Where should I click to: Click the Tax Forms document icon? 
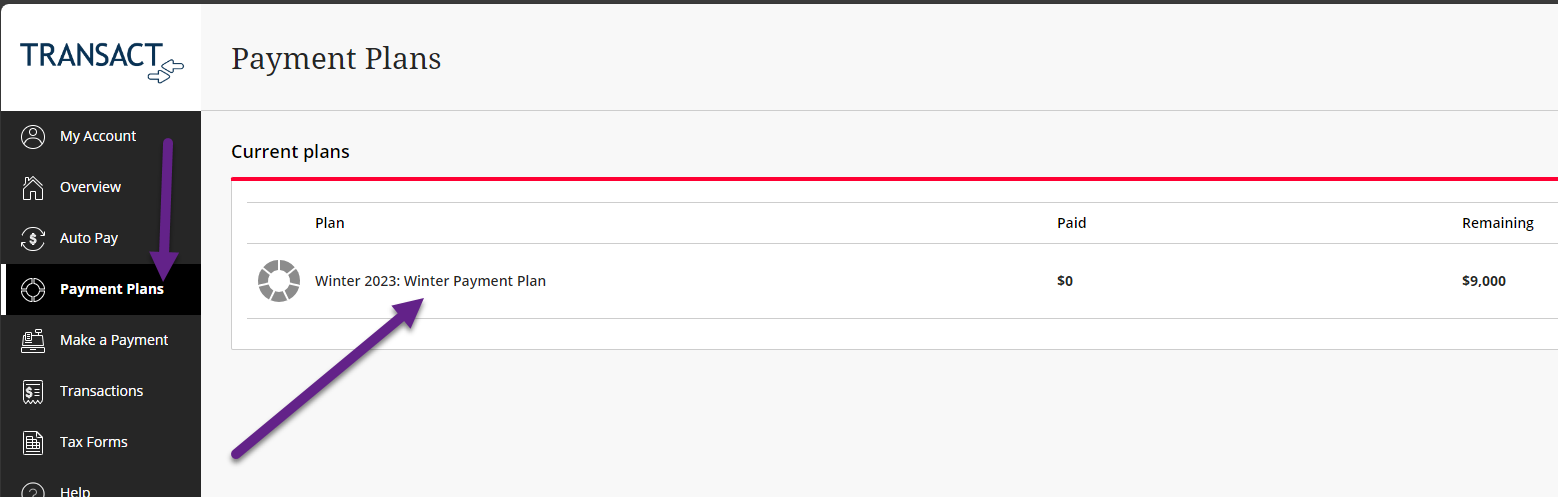point(33,443)
